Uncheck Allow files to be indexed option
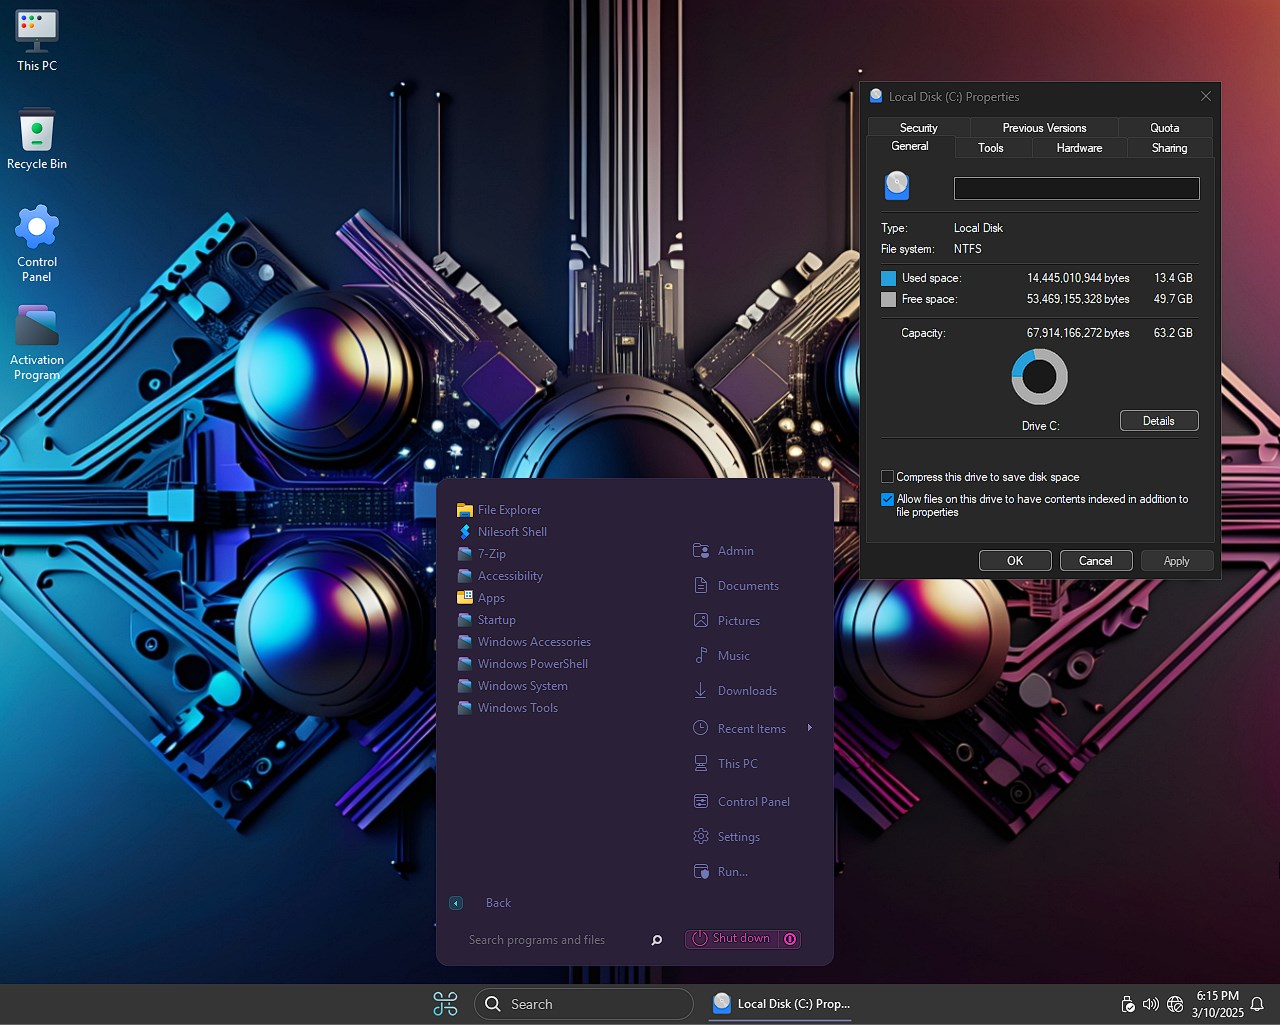The image size is (1280, 1025). coord(887,499)
